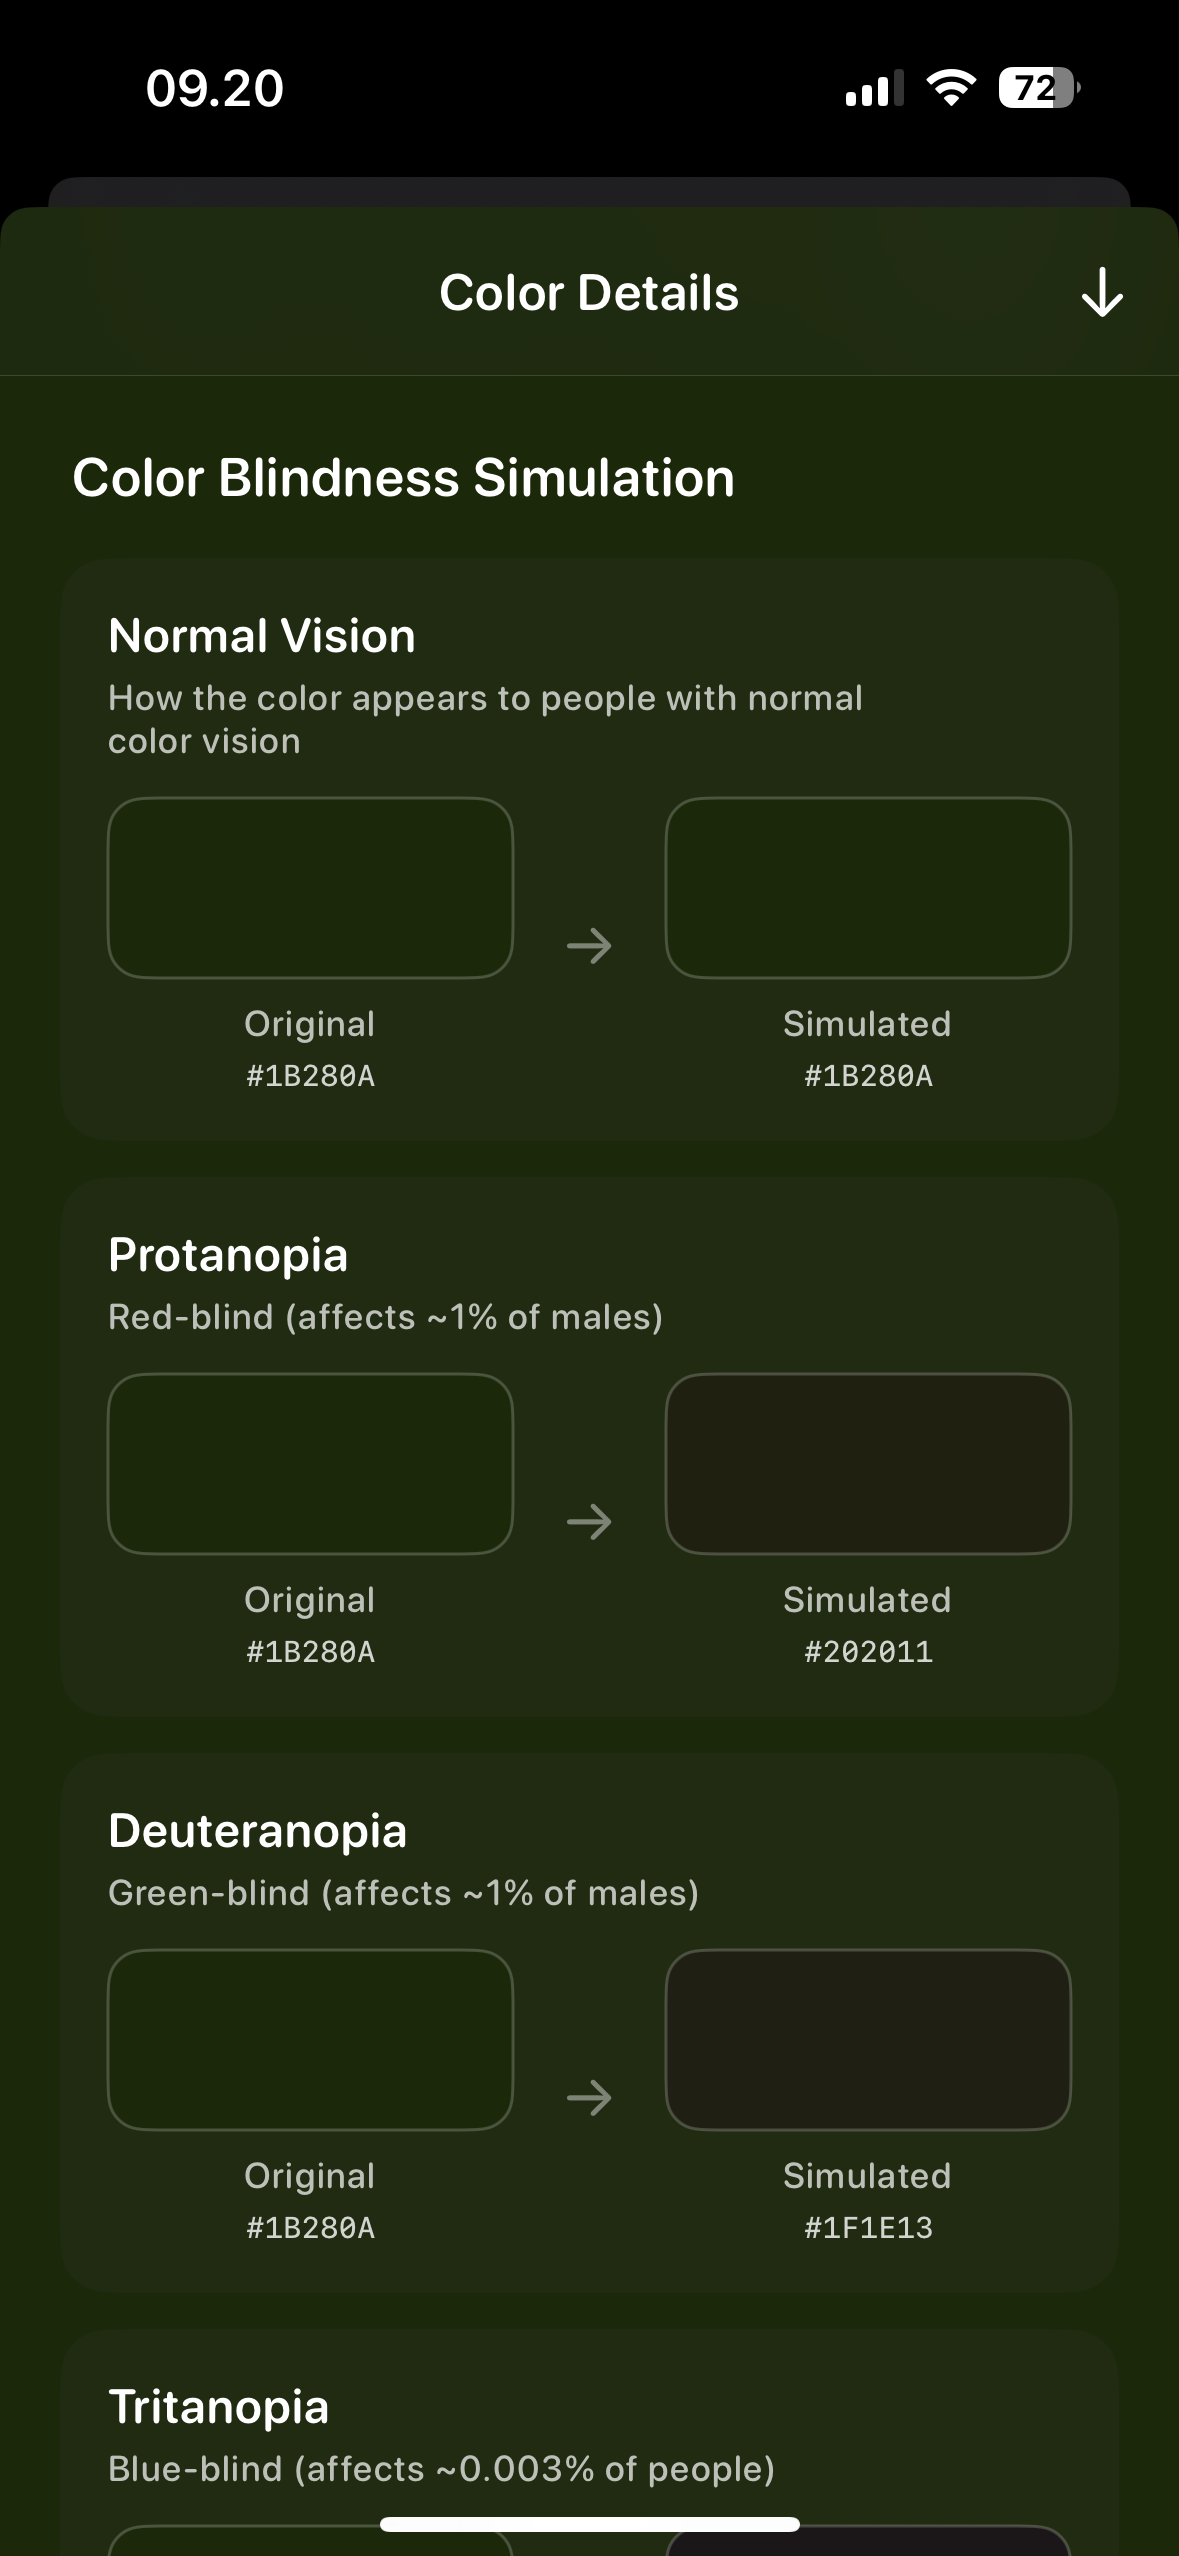The image size is (1179, 2556).
Task: Tap the Wi-Fi status icon
Action: pyautogui.click(x=951, y=88)
